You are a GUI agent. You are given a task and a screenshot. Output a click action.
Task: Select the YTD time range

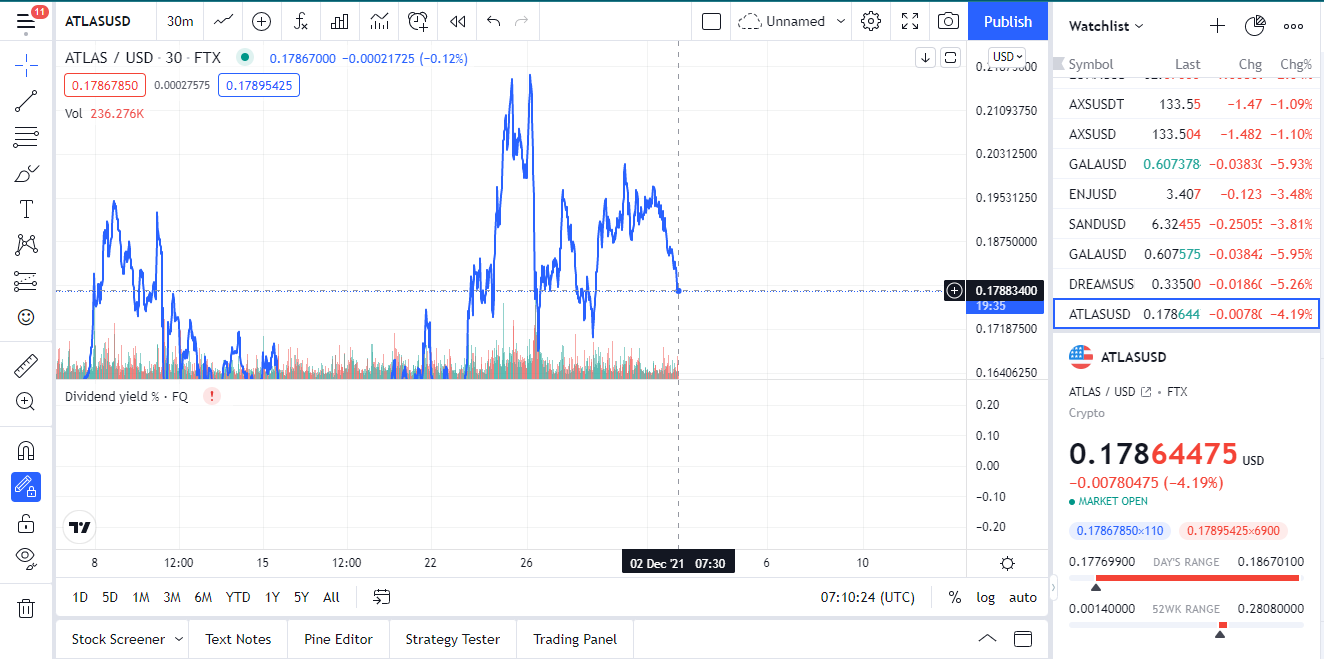tap(238, 597)
